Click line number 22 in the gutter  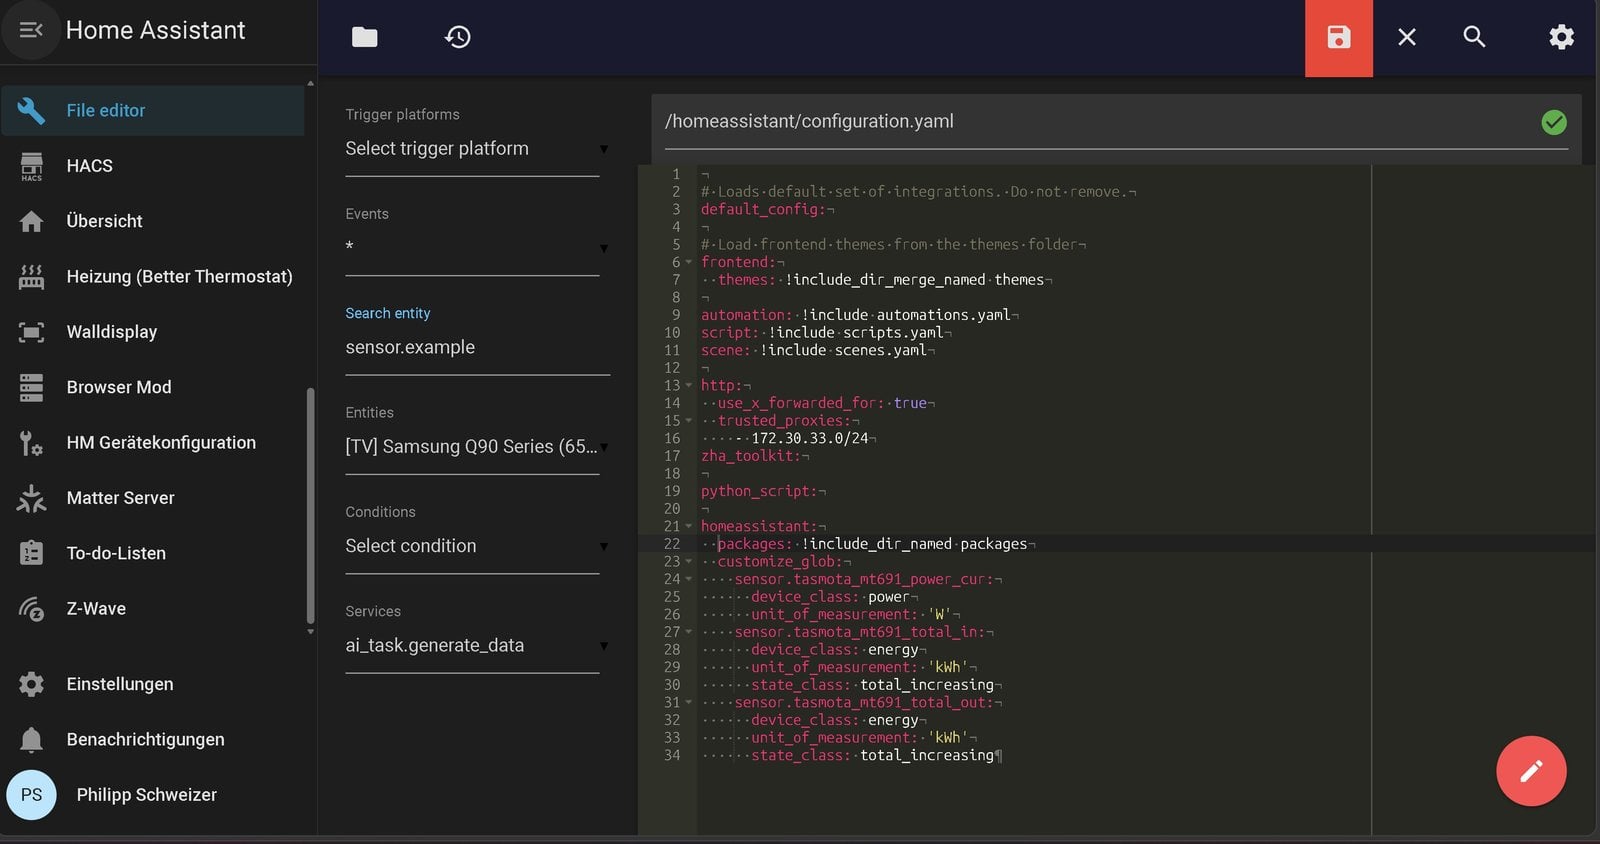671,544
